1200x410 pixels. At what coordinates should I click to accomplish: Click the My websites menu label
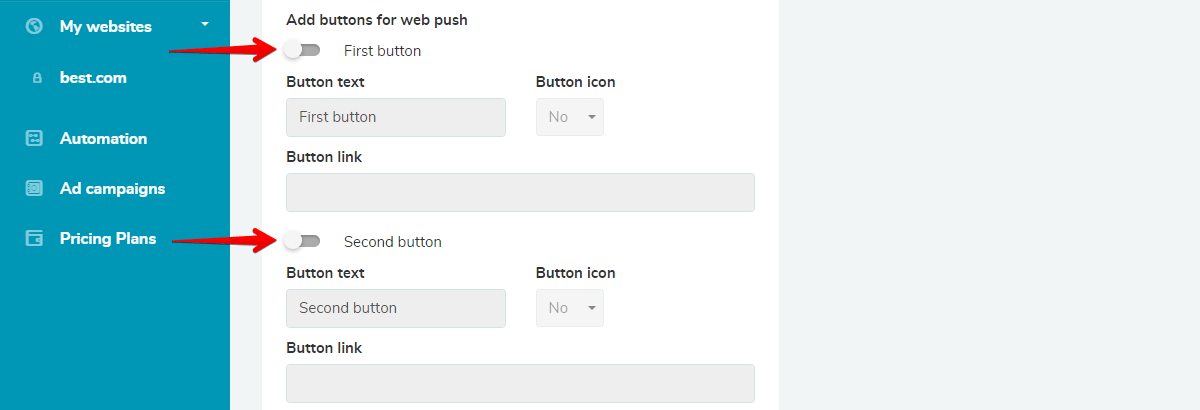pos(106,27)
